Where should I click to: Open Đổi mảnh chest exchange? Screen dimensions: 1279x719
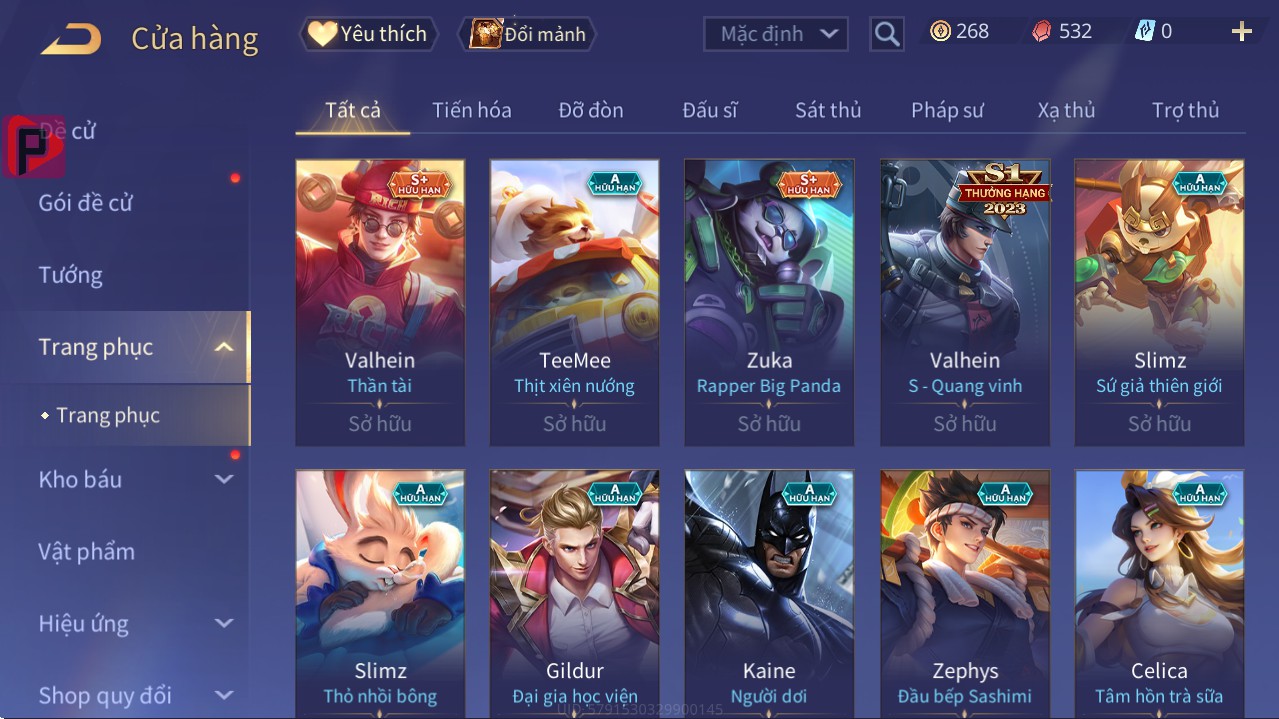click(x=527, y=34)
